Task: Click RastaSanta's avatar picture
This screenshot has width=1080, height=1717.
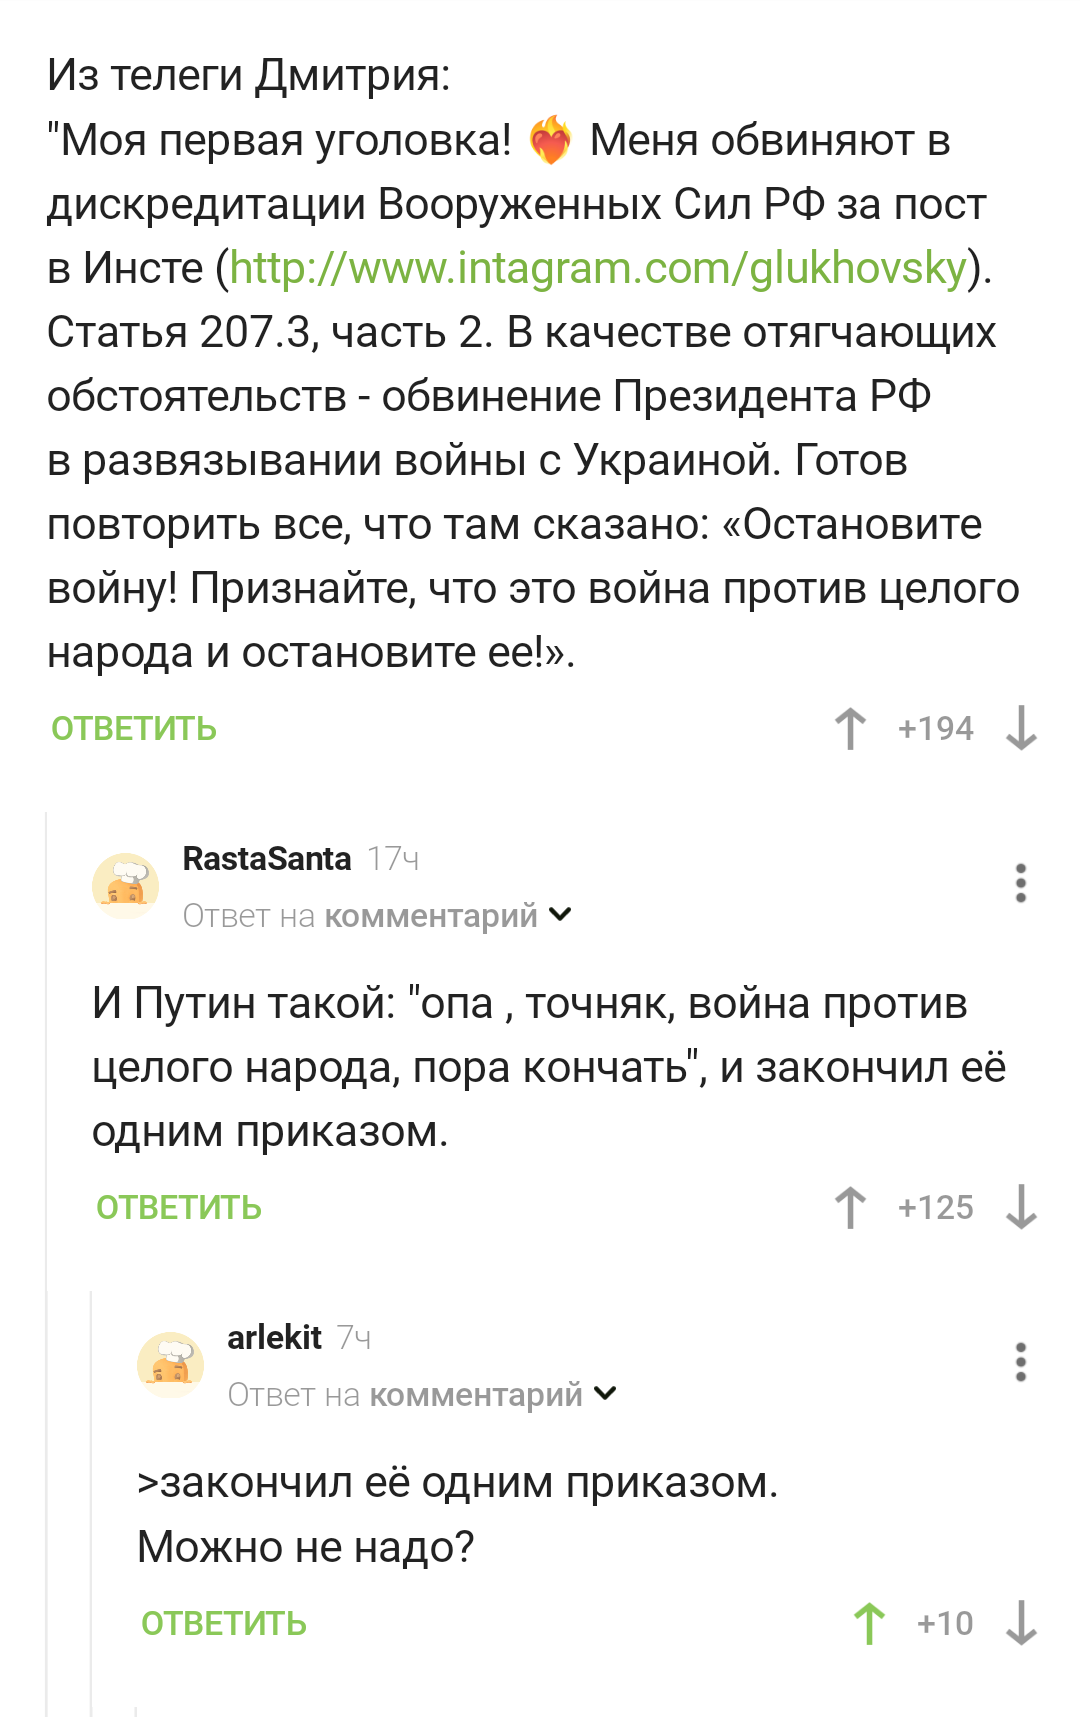Action: click(x=126, y=885)
